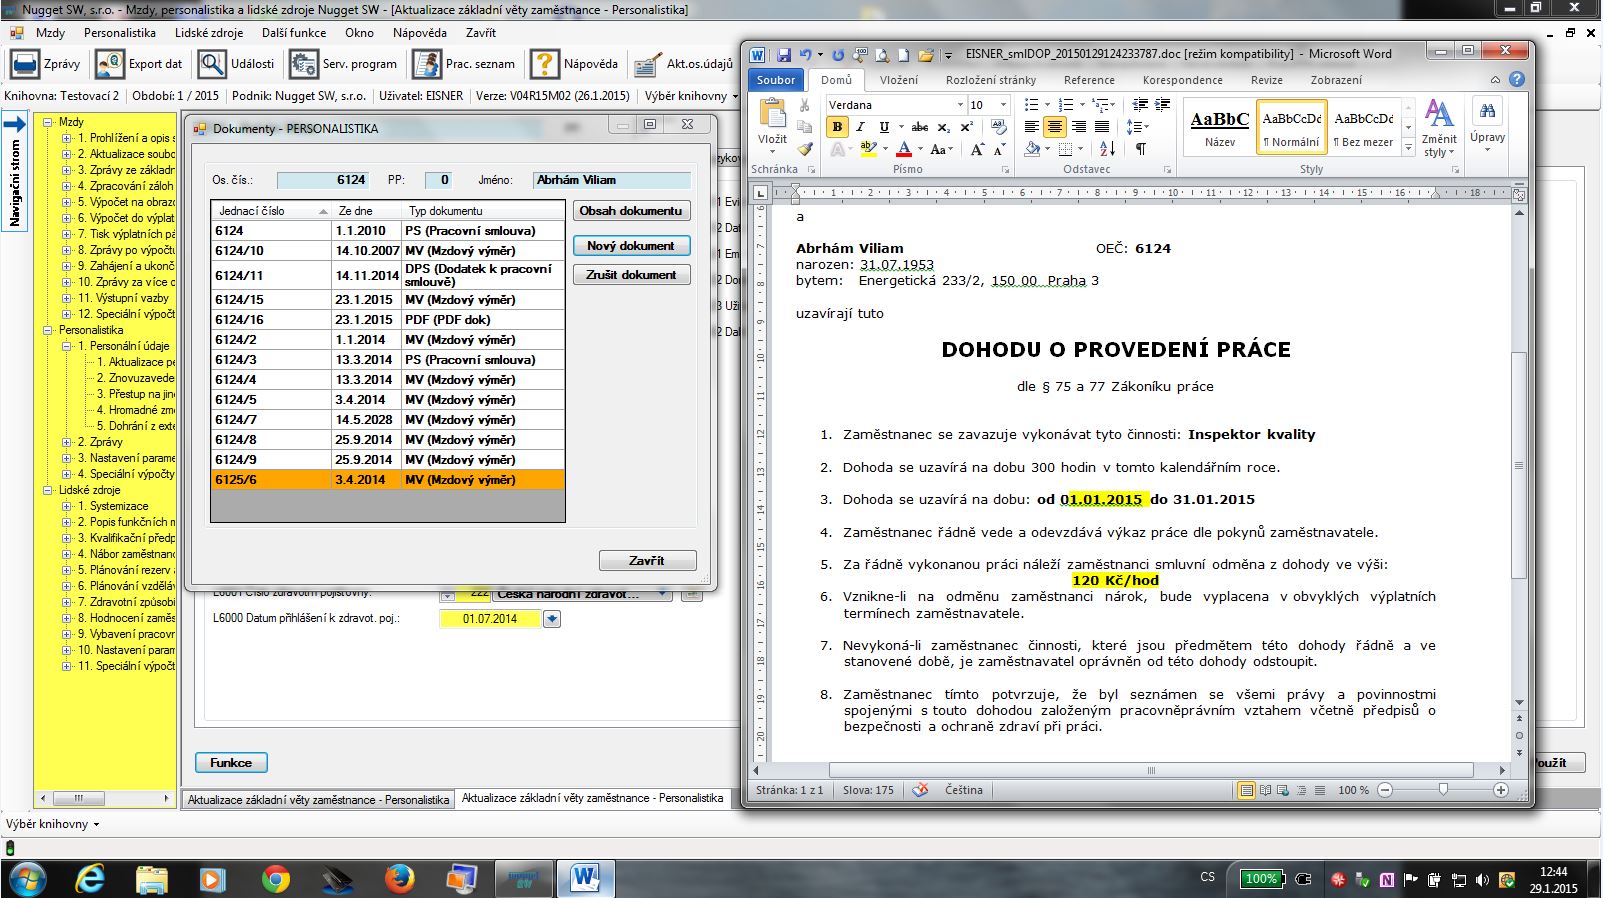The image size is (1603, 898).
Task: Select the Format Painter brush in Word
Action: tap(805, 149)
